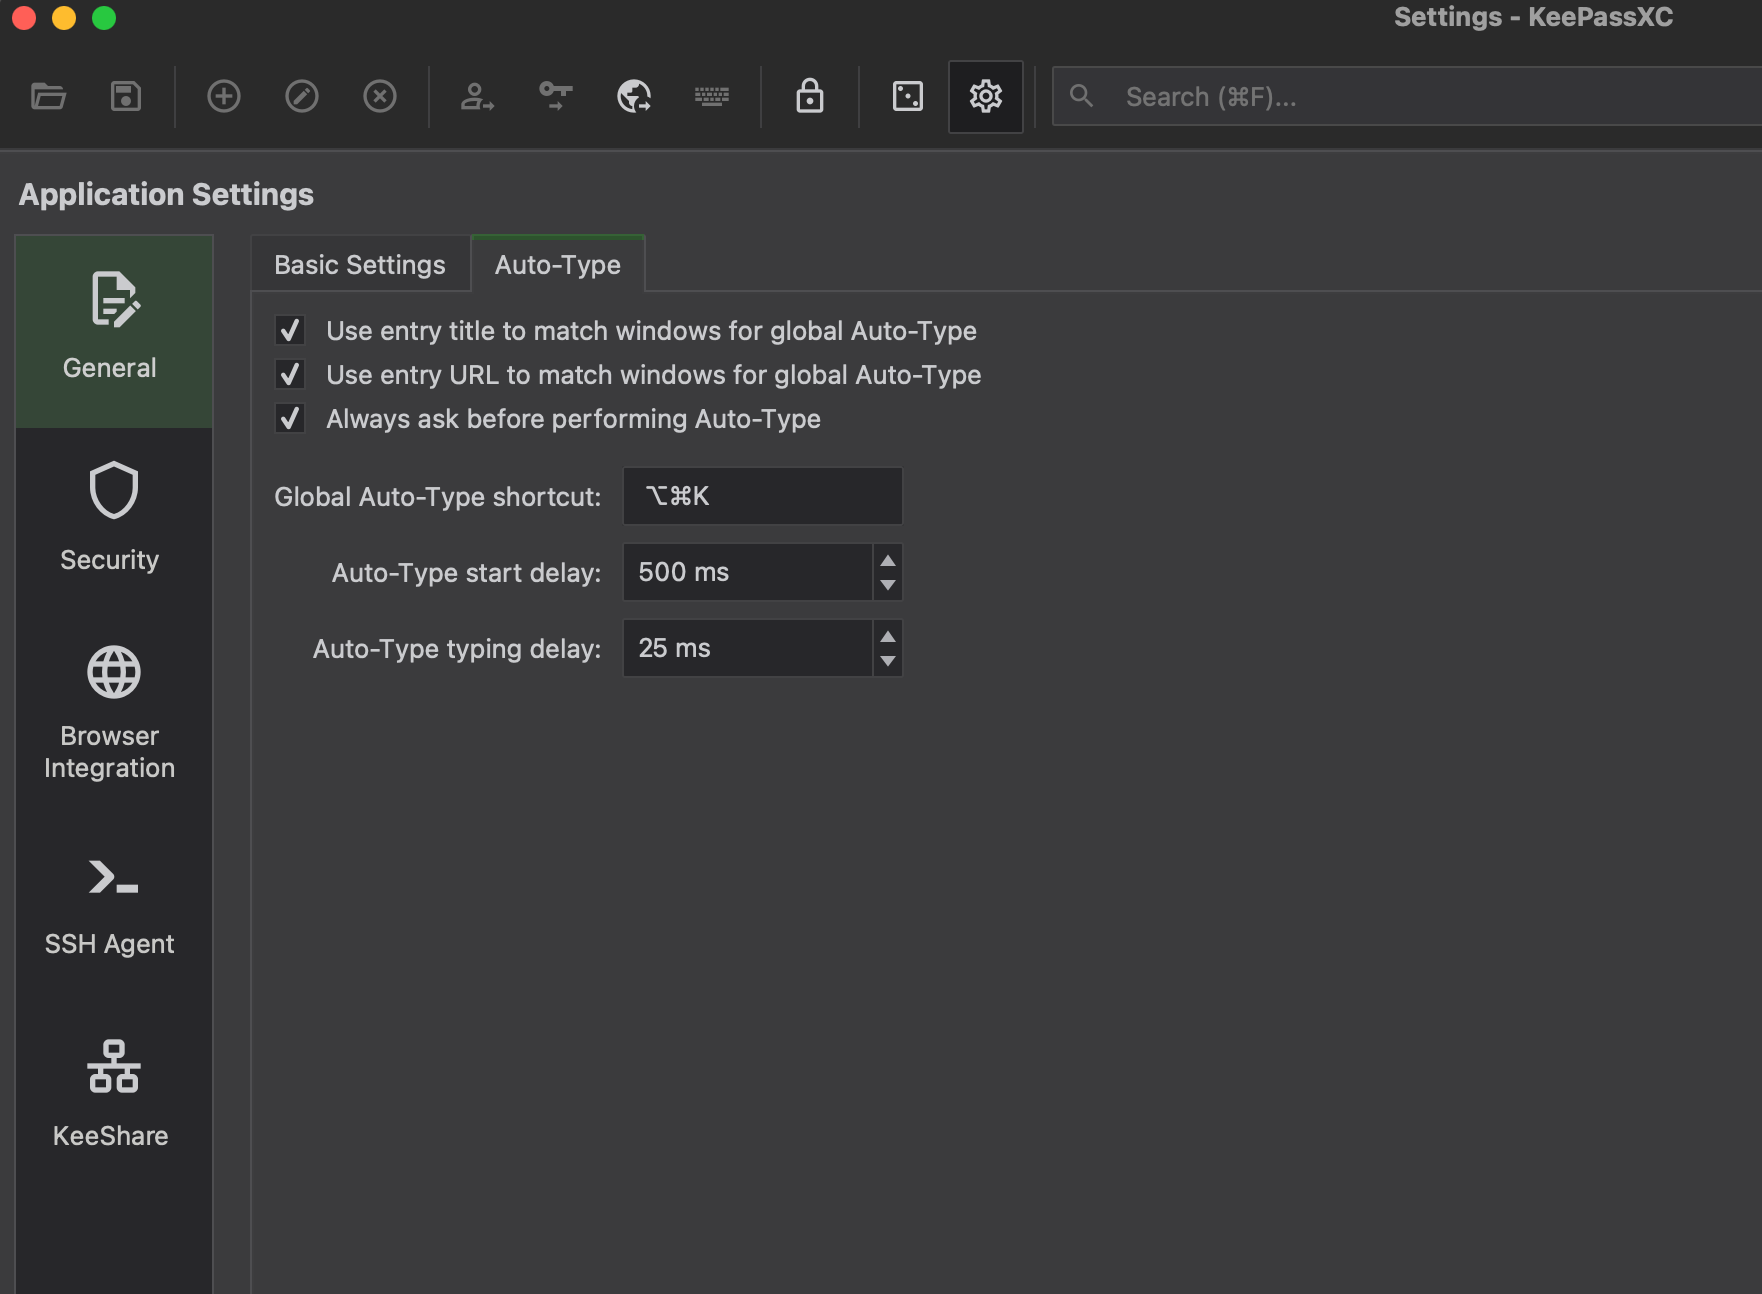1762x1294 pixels.
Task: Click the 'Global Auto-Type shortcut:' label
Action: [x=437, y=497]
